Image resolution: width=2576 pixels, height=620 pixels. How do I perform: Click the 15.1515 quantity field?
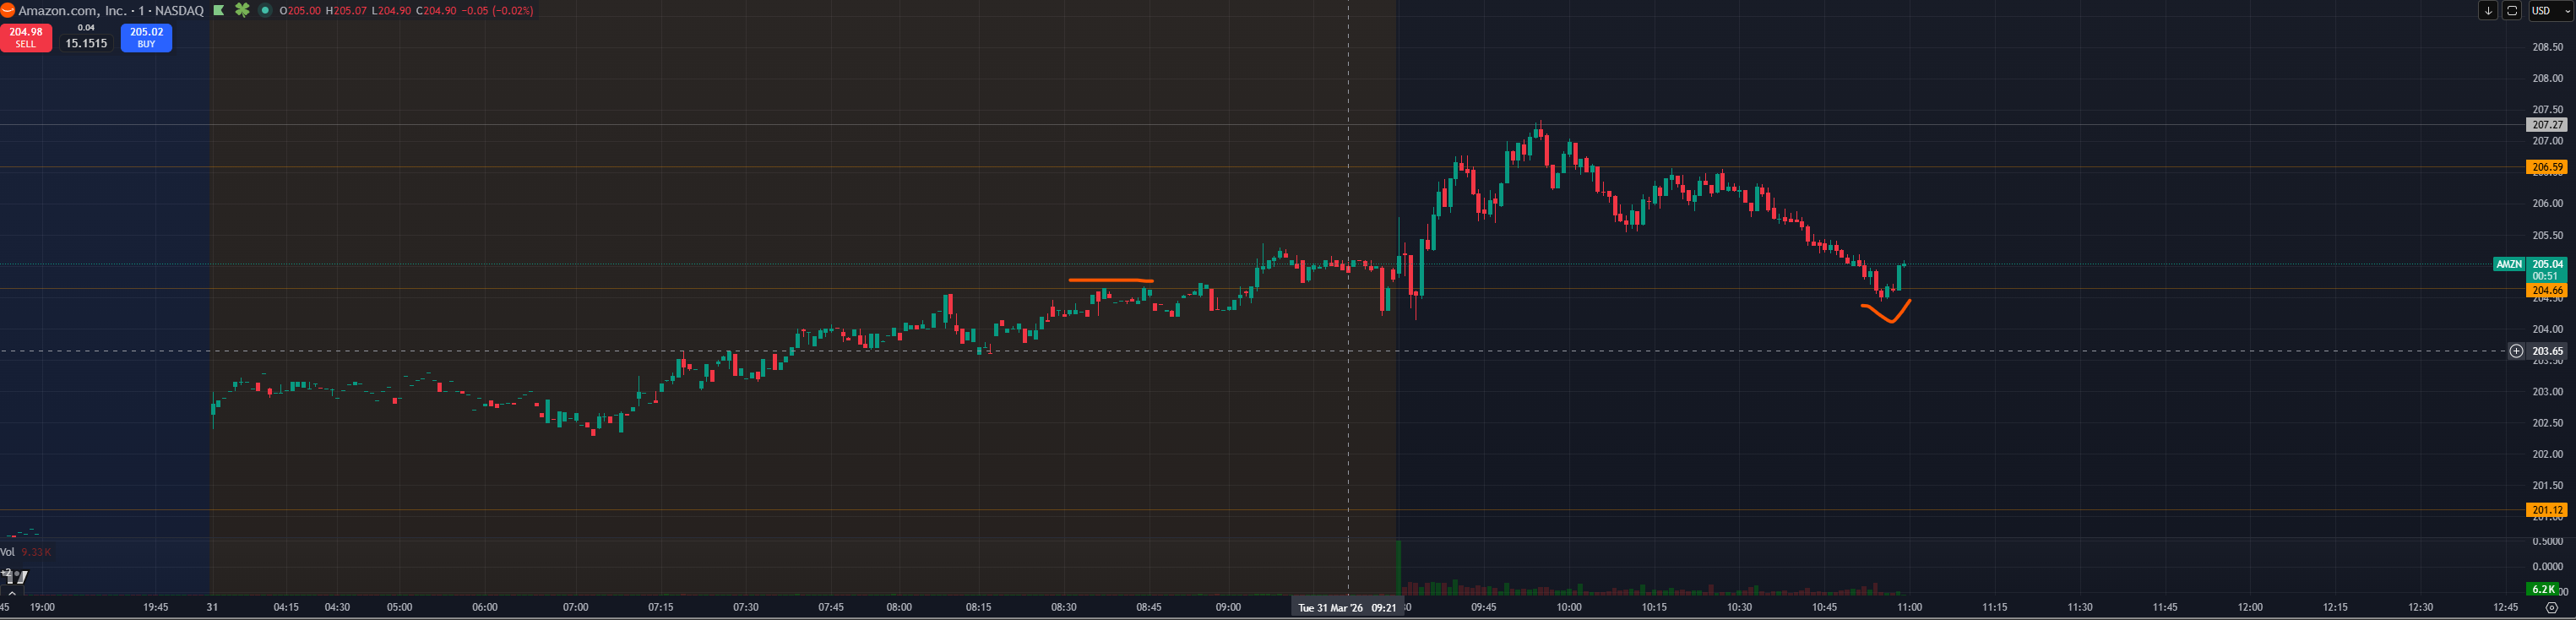[86, 43]
